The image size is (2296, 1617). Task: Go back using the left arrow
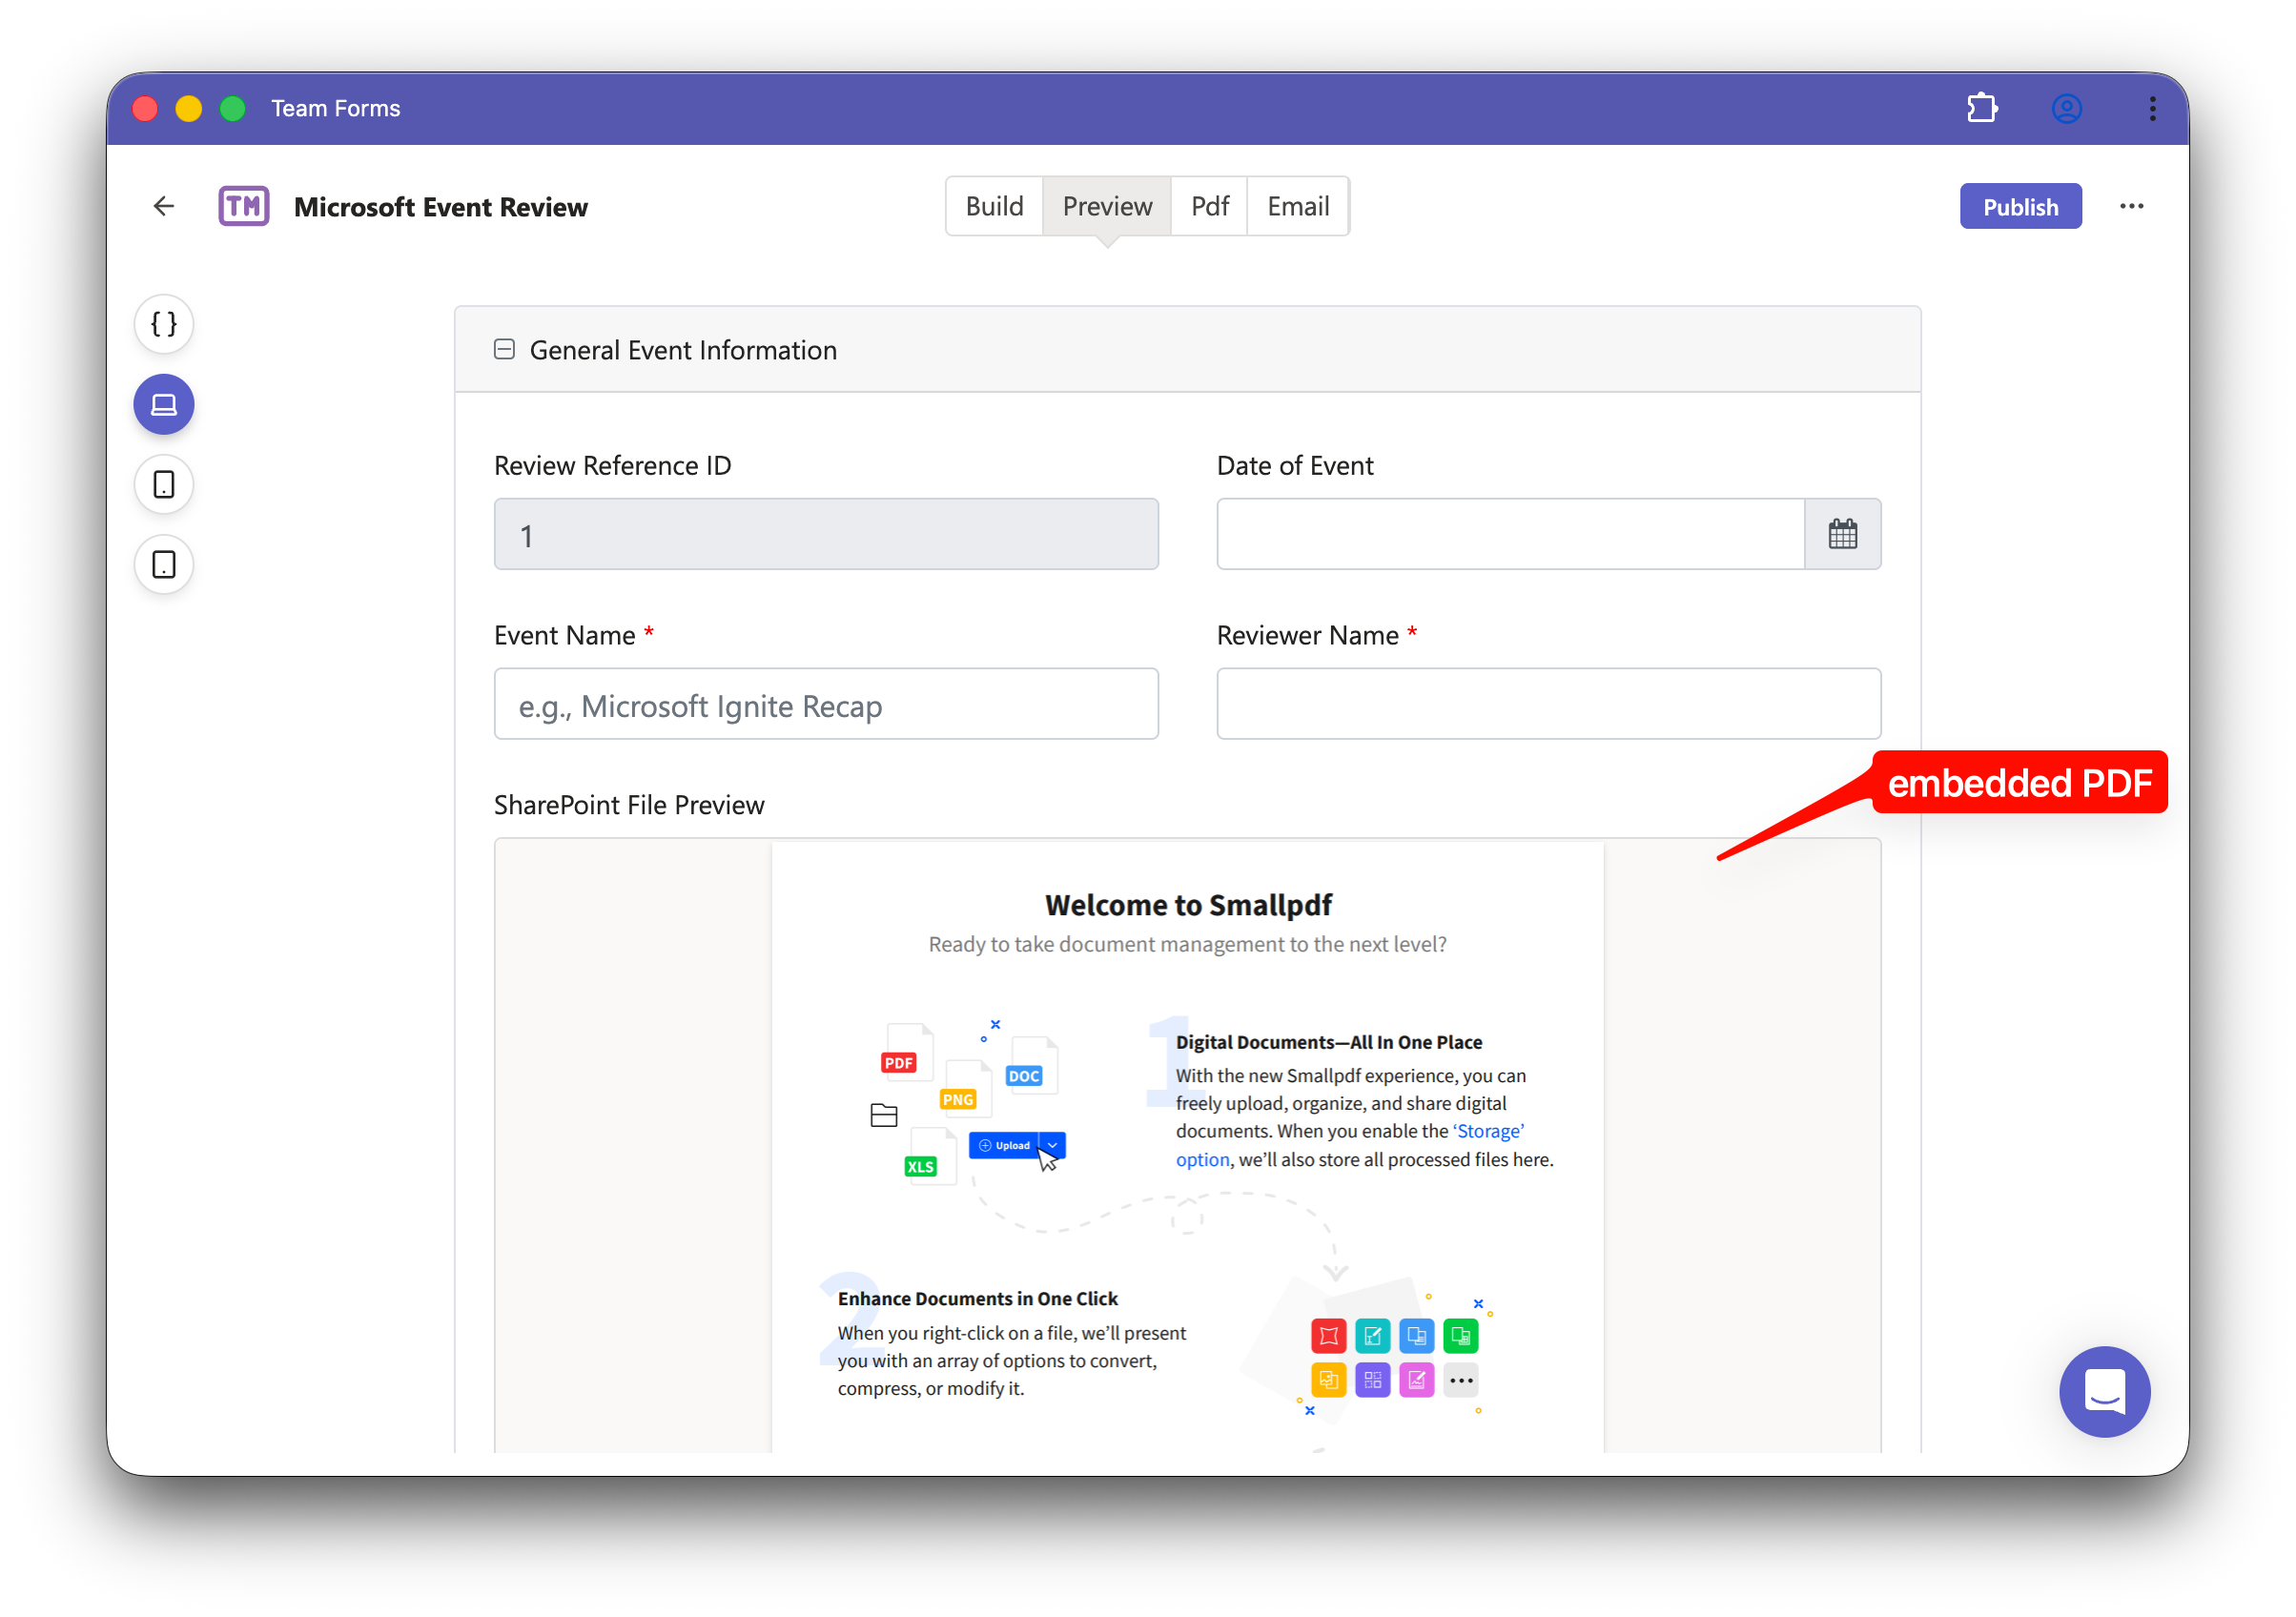(164, 206)
